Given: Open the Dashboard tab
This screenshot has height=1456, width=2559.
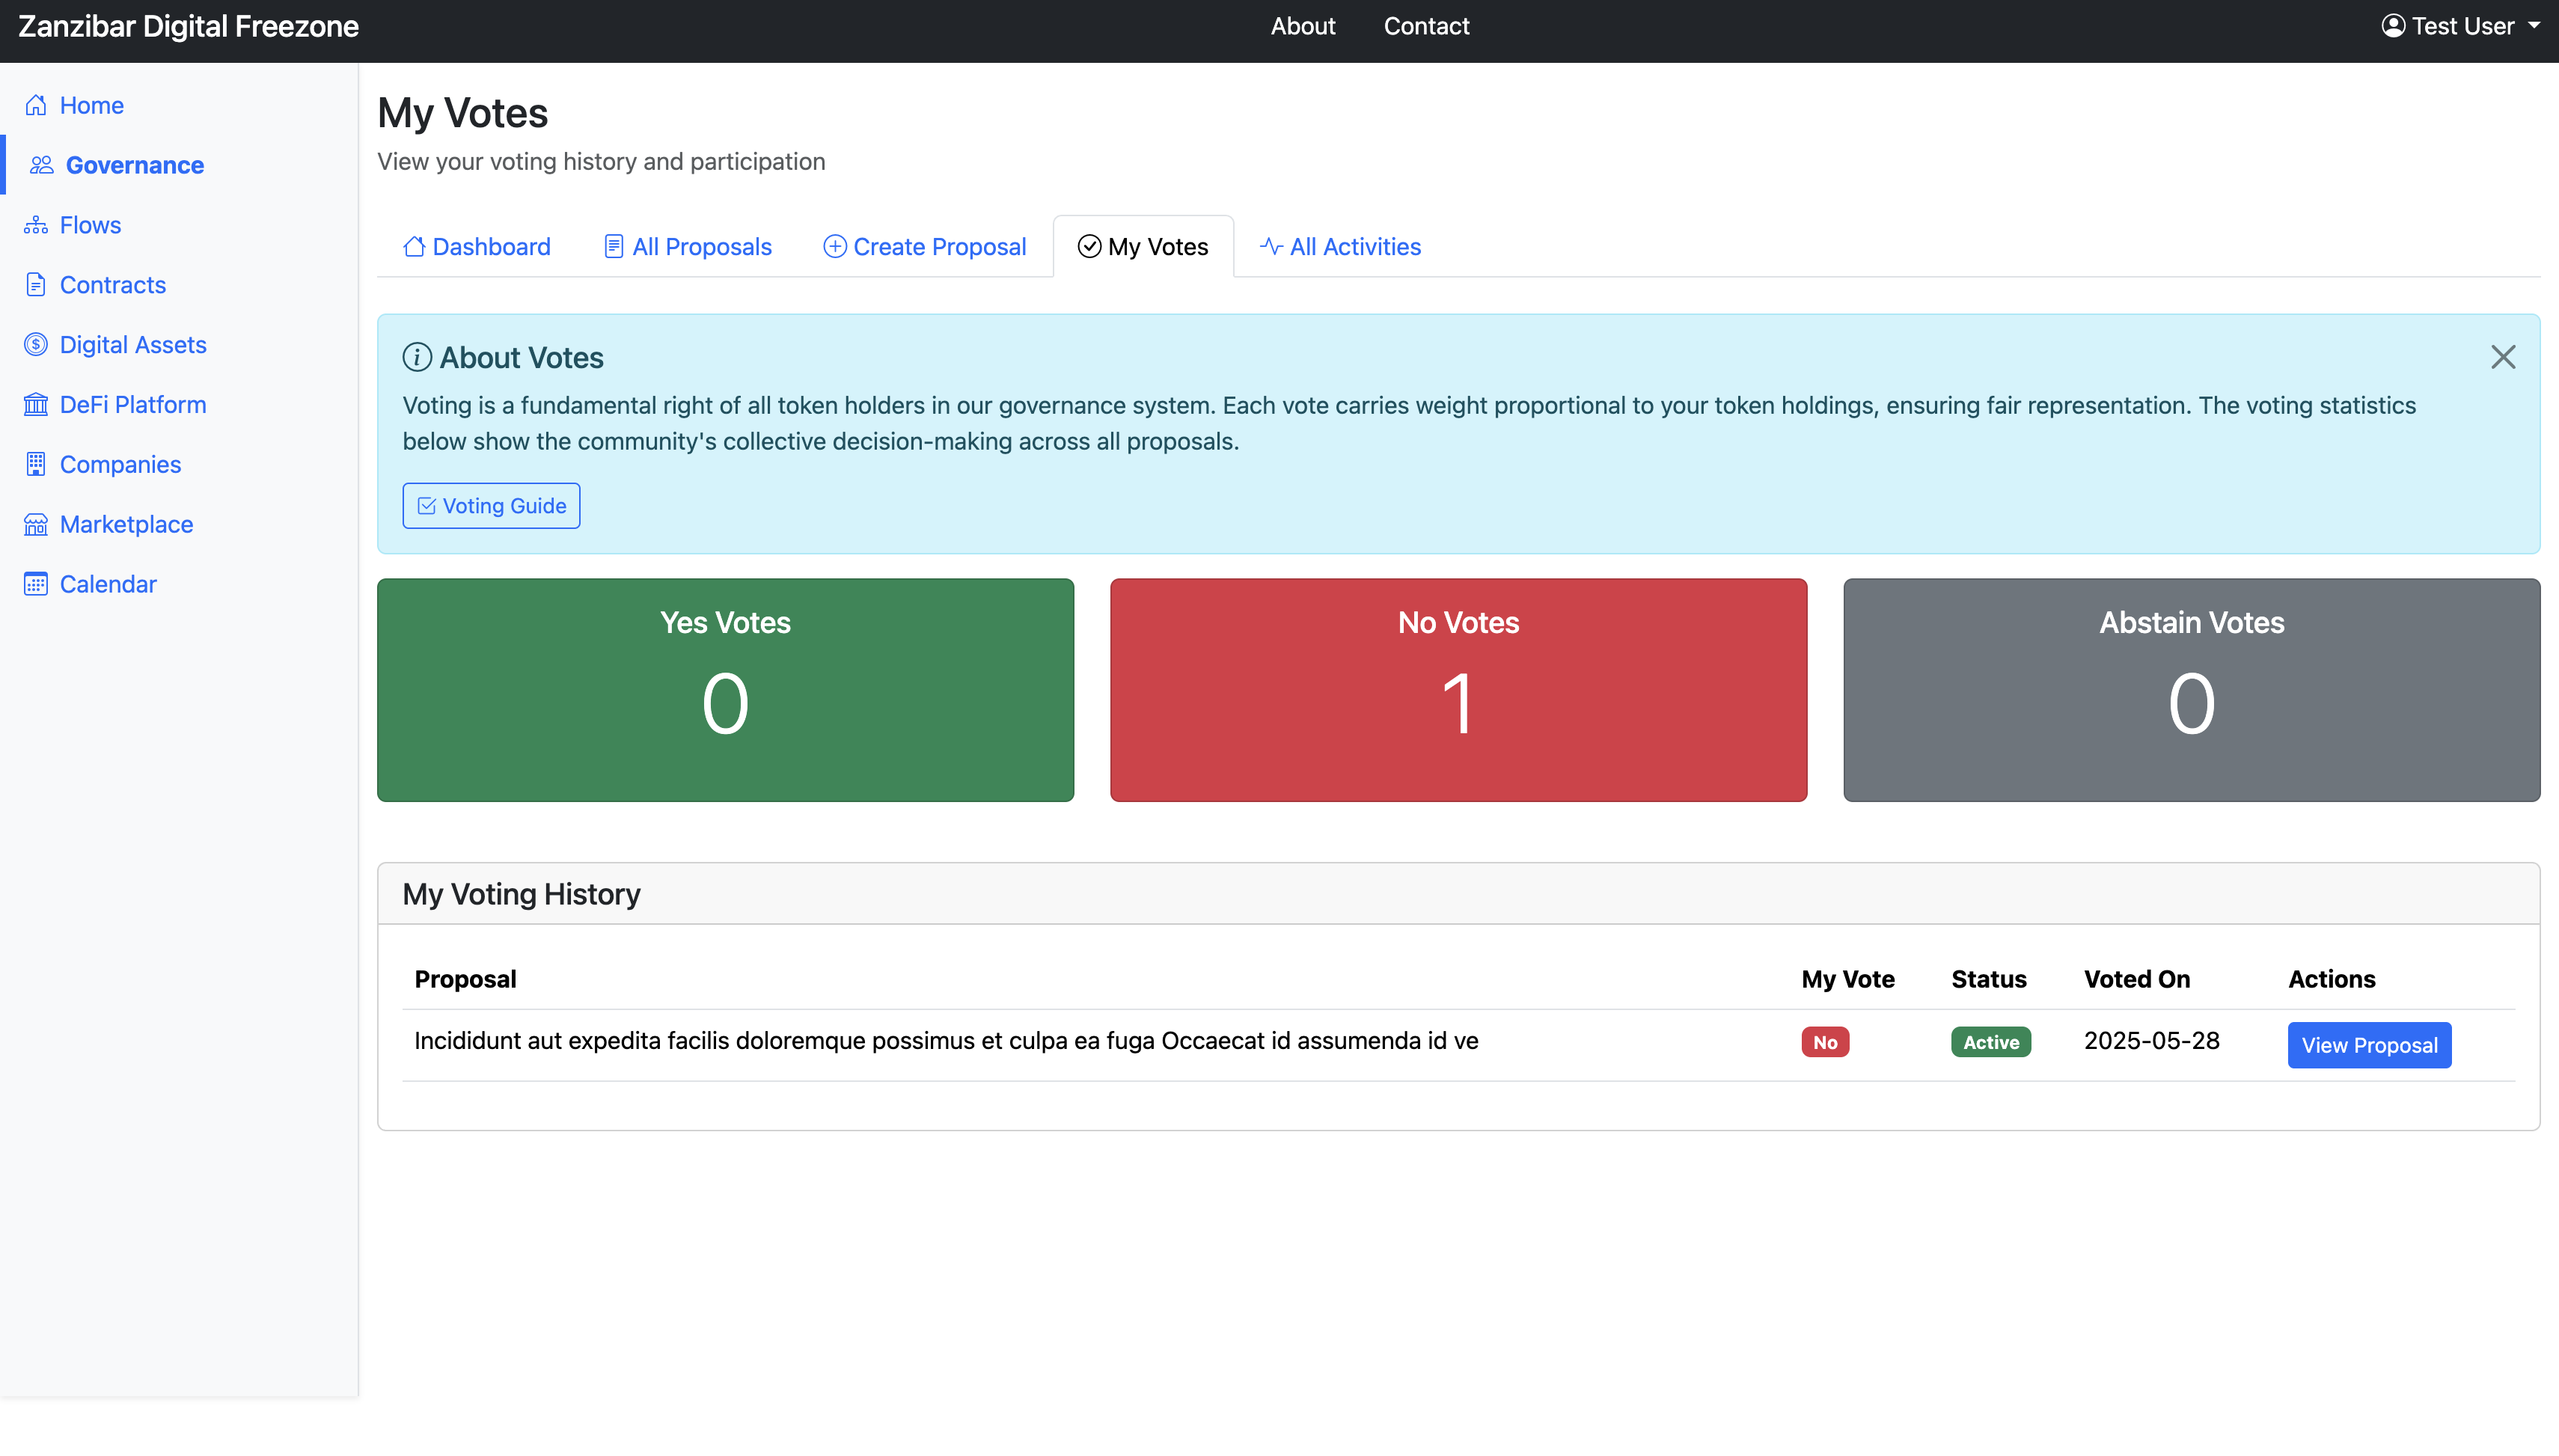Looking at the screenshot, I should (x=477, y=247).
